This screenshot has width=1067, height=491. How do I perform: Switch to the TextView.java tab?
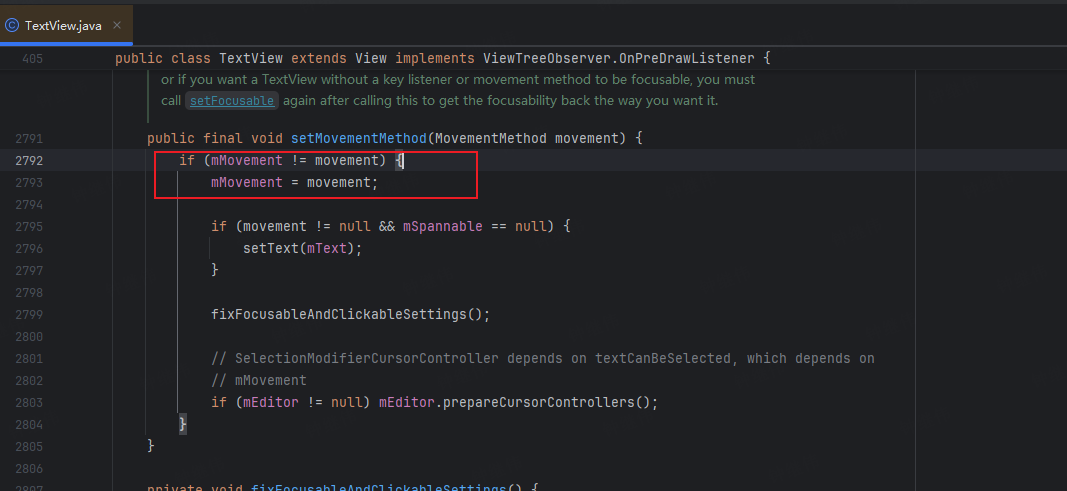pyautogui.click(x=66, y=26)
